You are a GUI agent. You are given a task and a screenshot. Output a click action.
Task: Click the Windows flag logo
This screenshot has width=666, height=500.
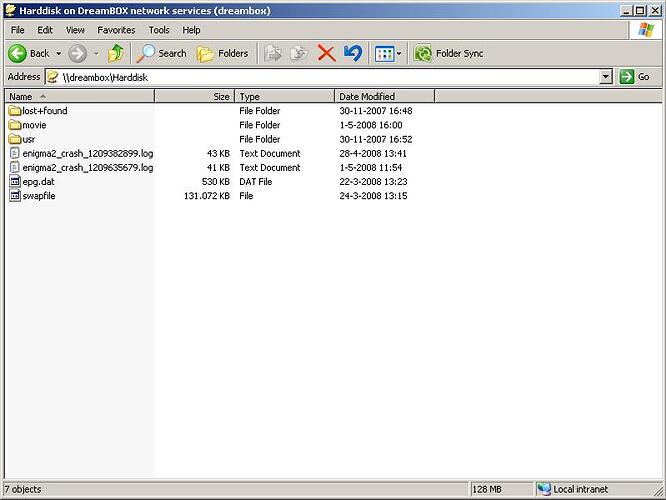[646, 30]
